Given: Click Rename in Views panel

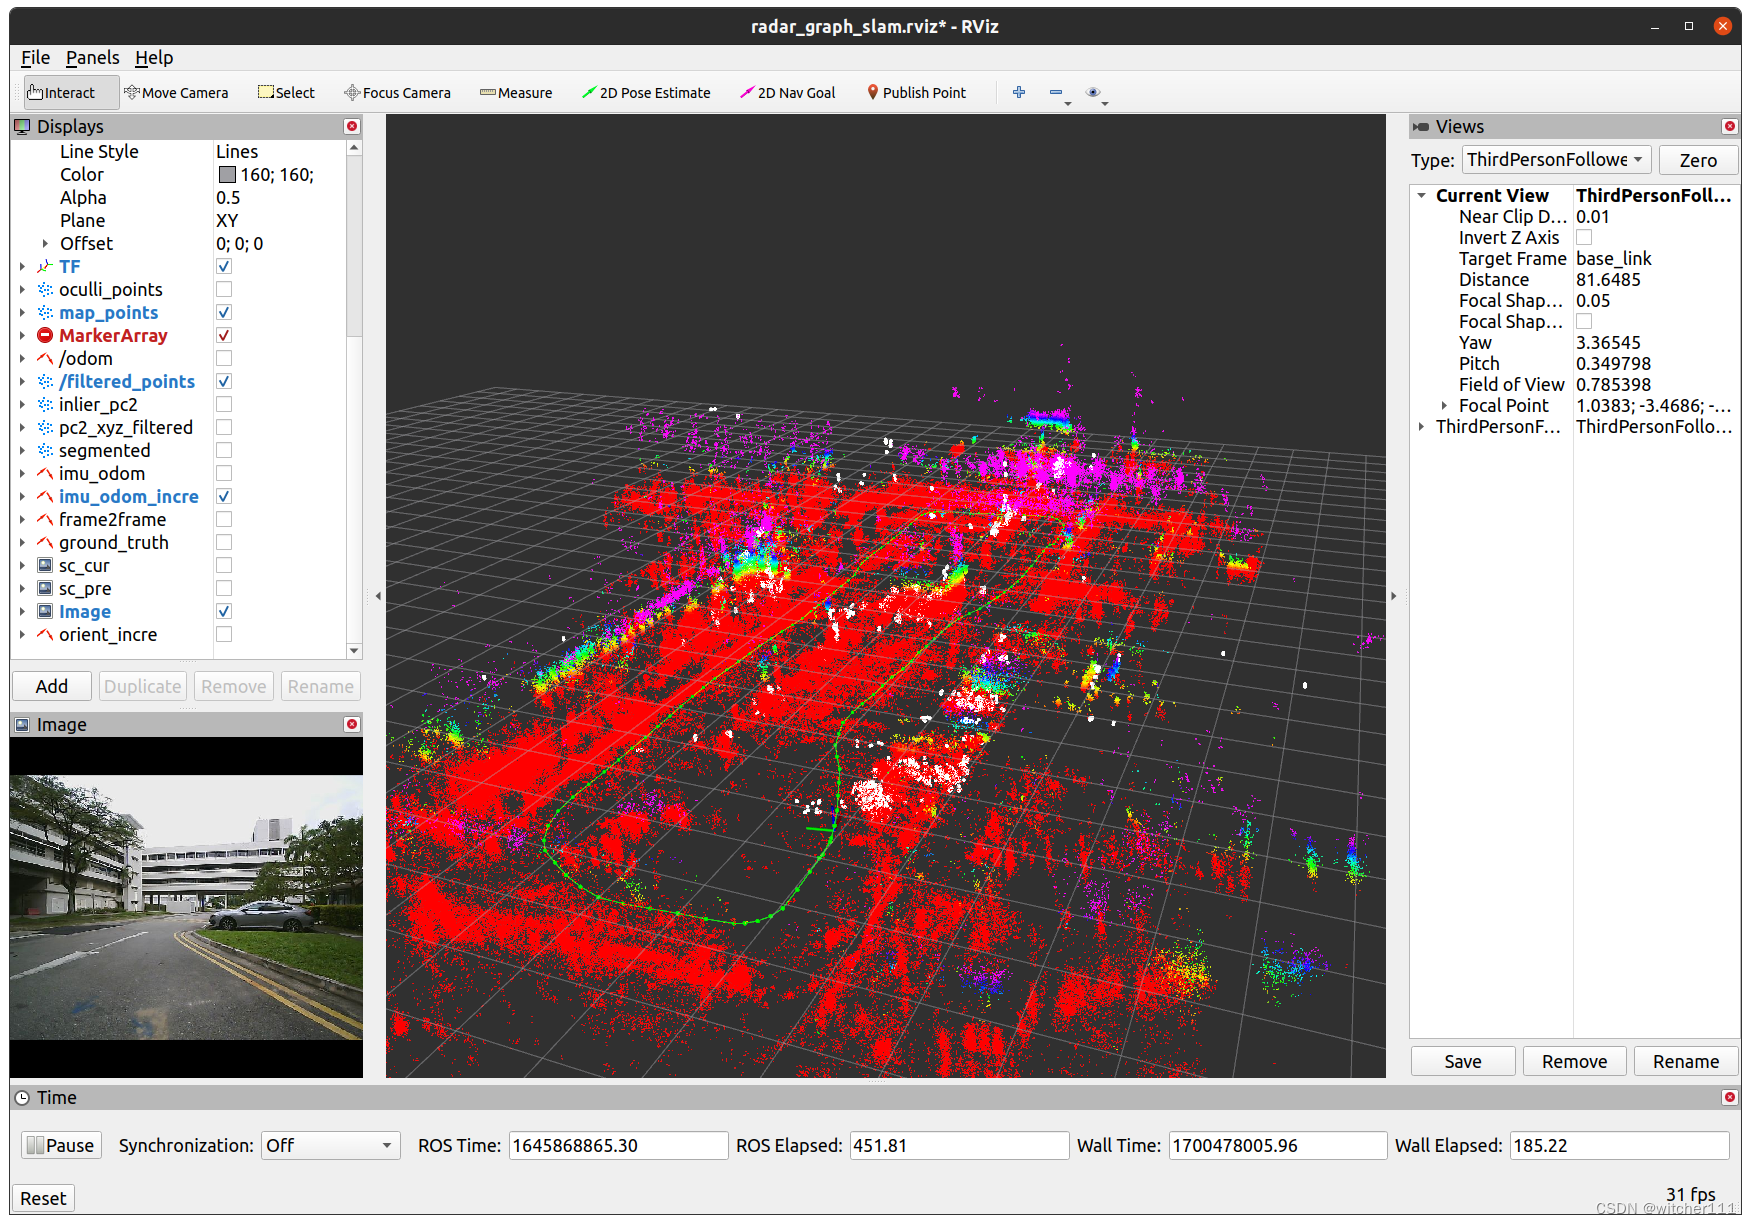Looking at the screenshot, I should (1686, 1061).
